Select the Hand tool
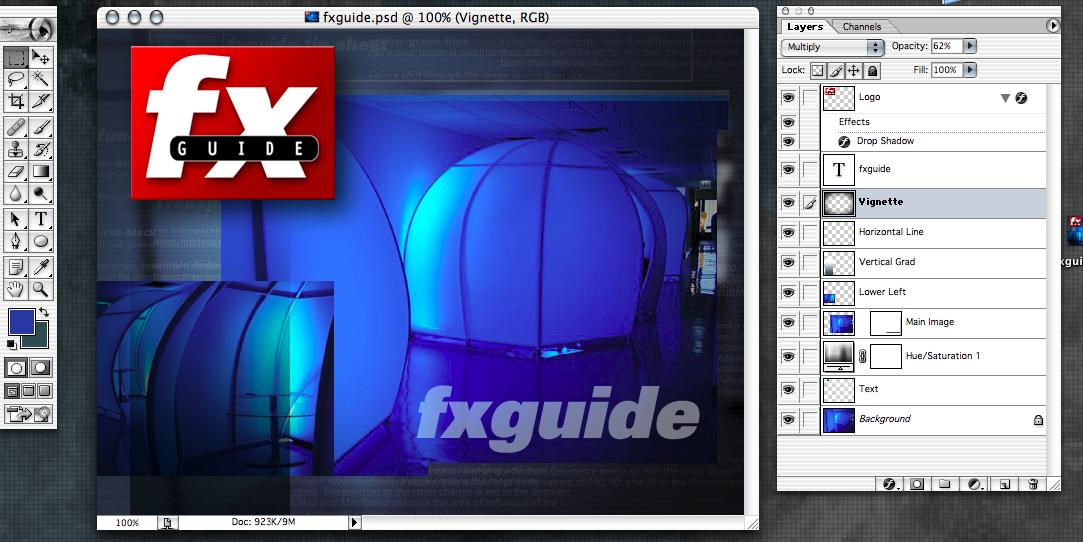This screenshot has height=542, width=1083. pos(16,289)
